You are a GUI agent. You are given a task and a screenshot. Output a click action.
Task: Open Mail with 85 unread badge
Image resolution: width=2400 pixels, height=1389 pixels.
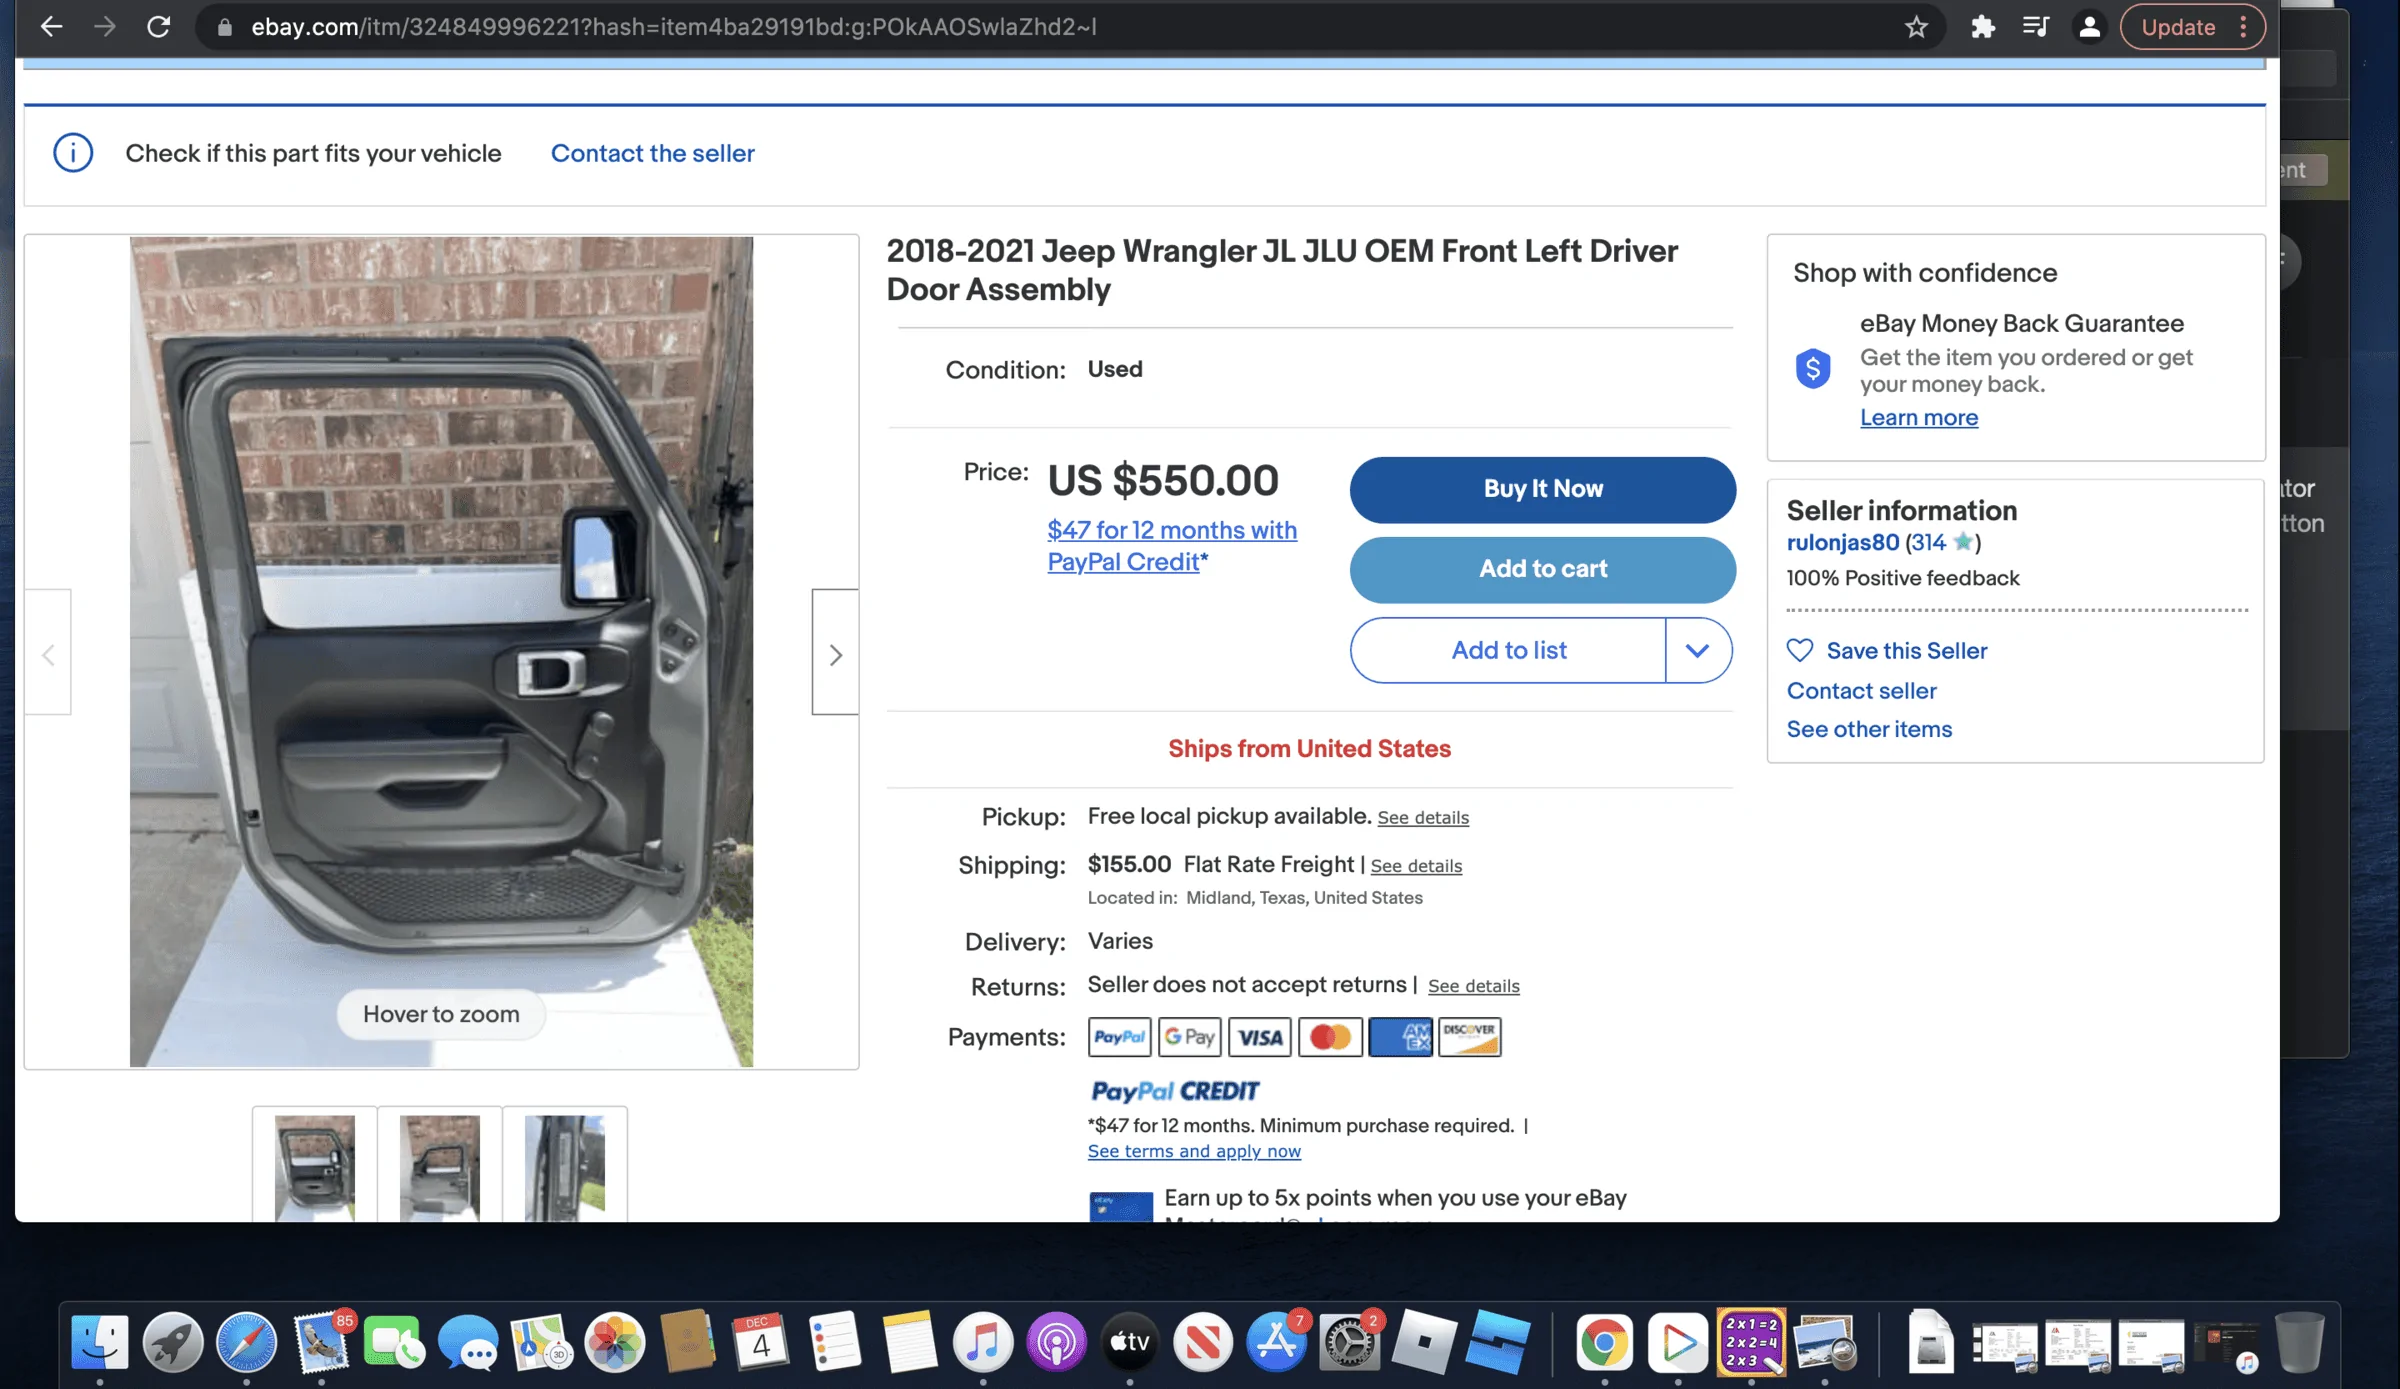tap(320, 1342)
